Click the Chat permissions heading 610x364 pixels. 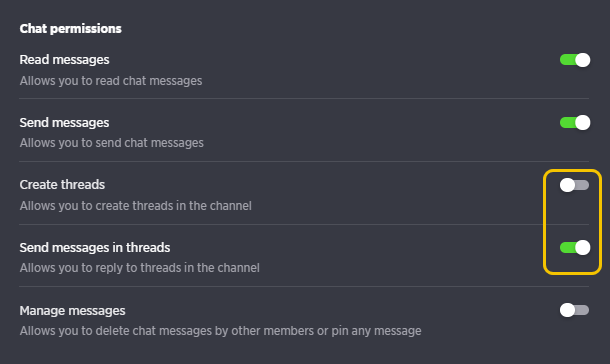(70, 28)
